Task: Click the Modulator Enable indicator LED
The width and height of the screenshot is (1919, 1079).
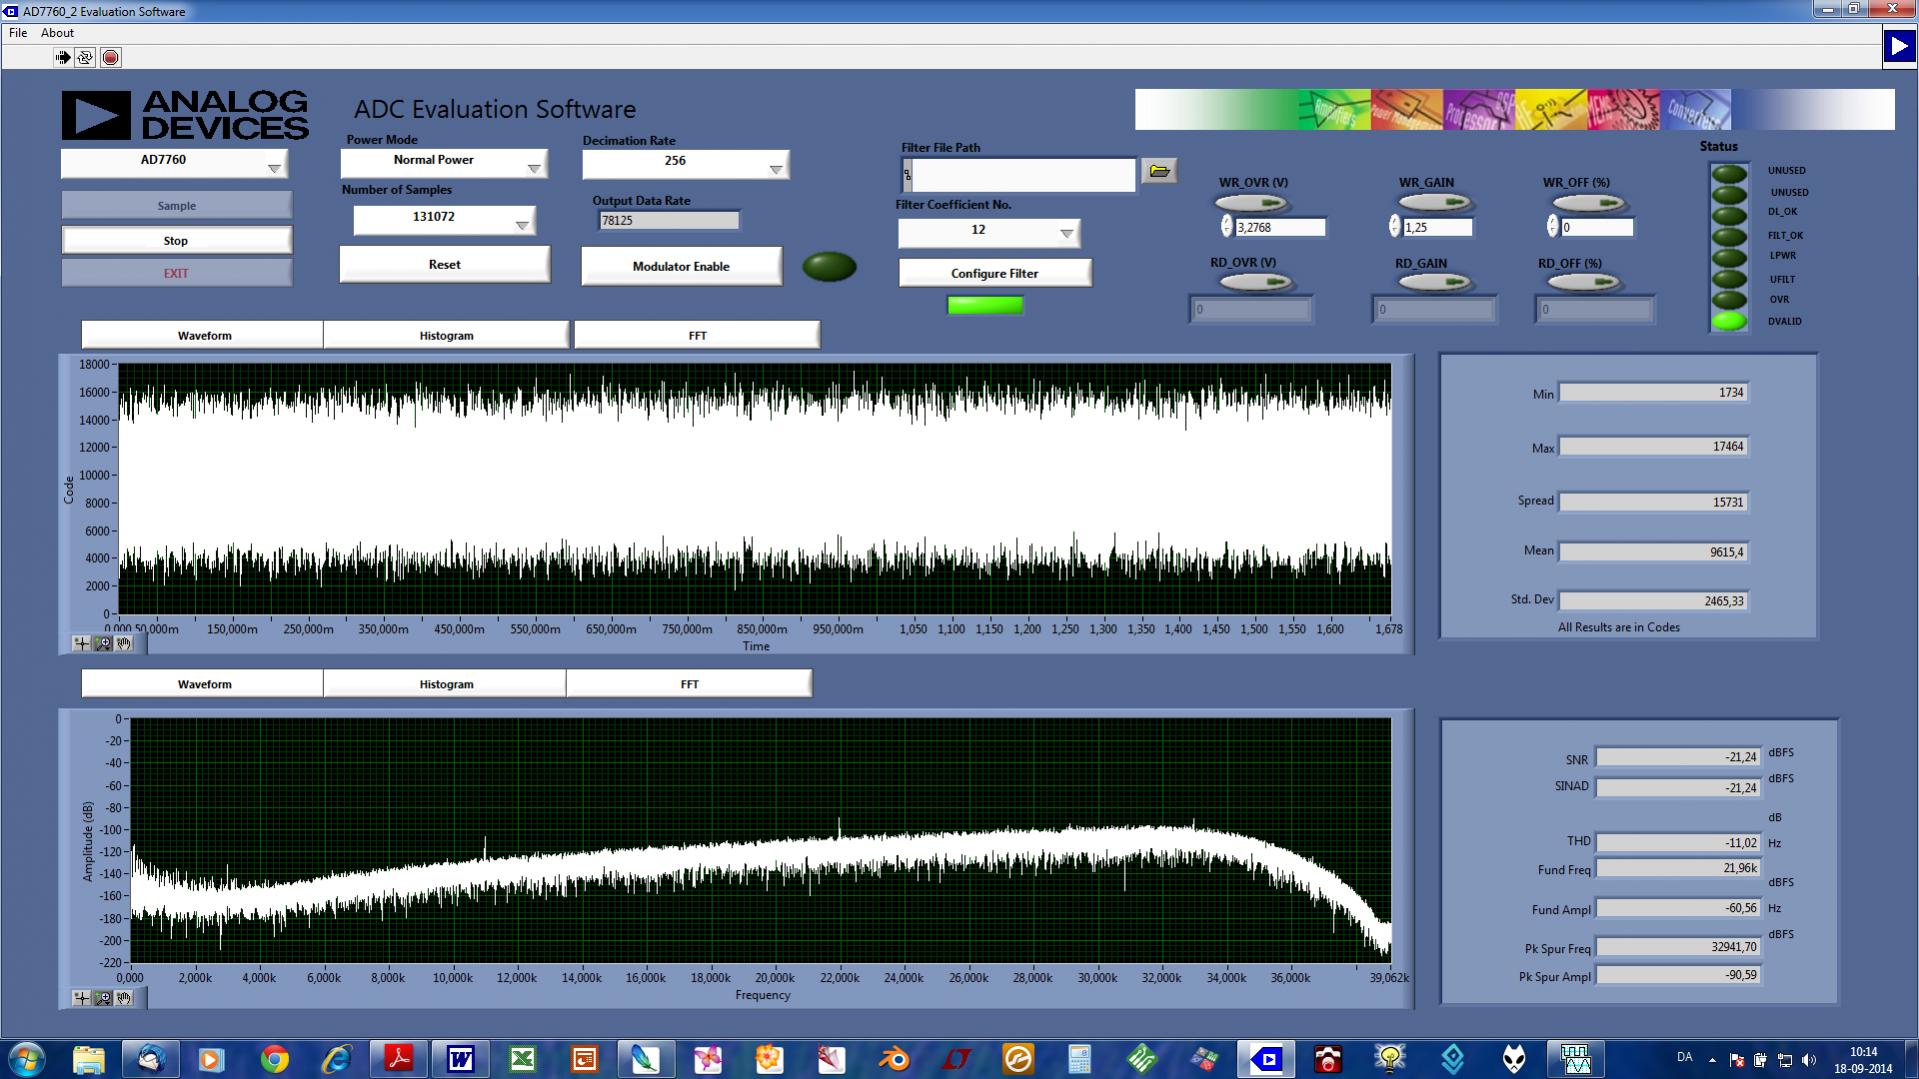Action: (829, 266)
